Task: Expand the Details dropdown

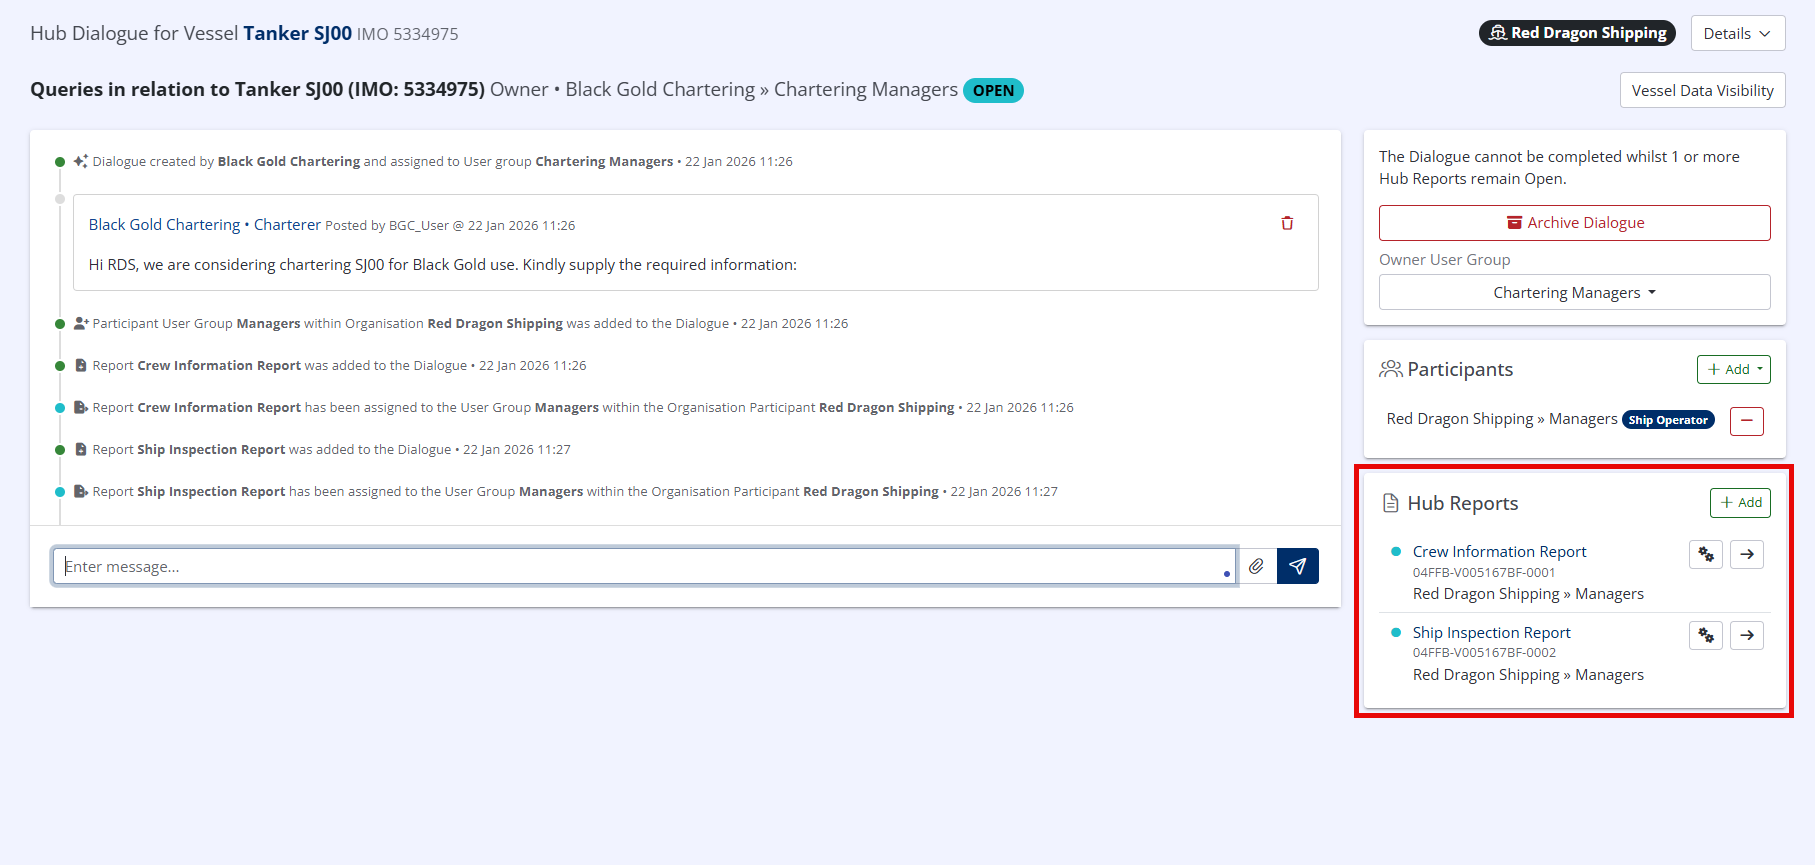Action: 1737,33
